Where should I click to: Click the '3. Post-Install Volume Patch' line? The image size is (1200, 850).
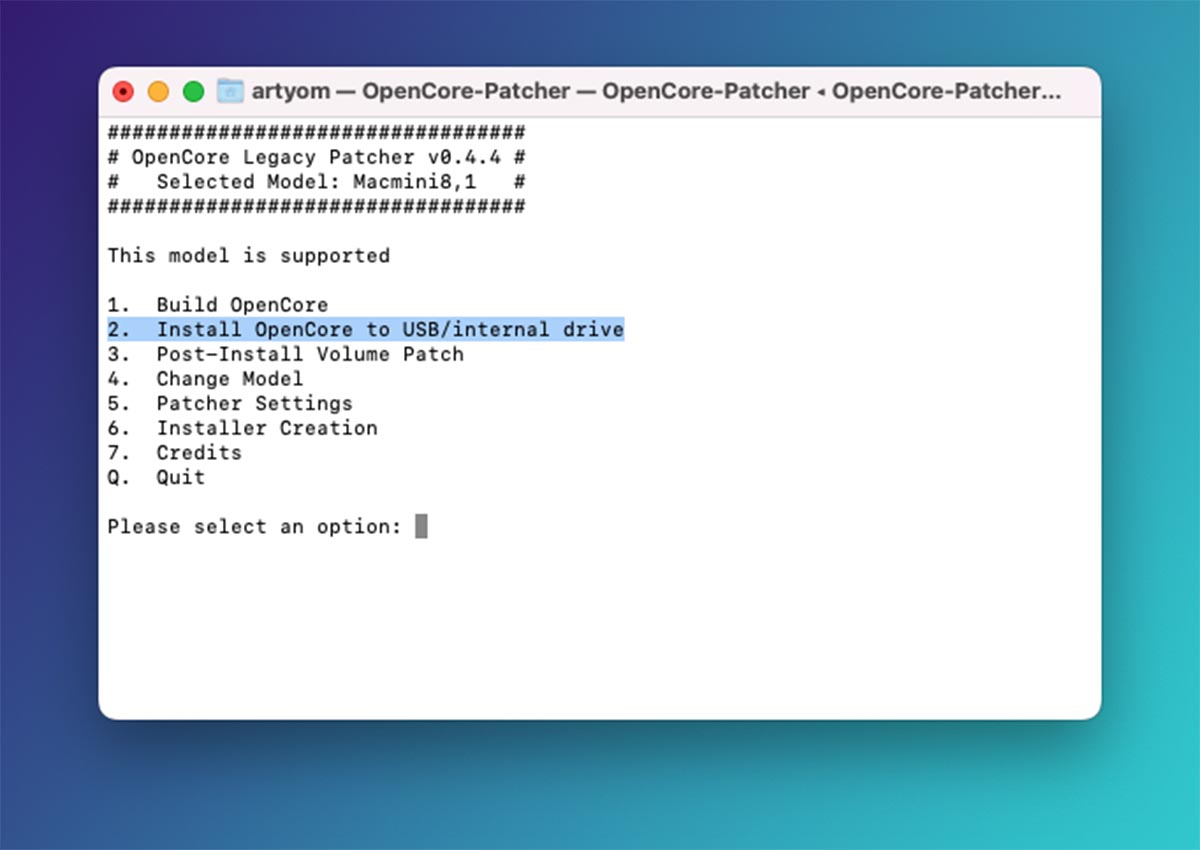pyautogui.click(x=286, y=354)
